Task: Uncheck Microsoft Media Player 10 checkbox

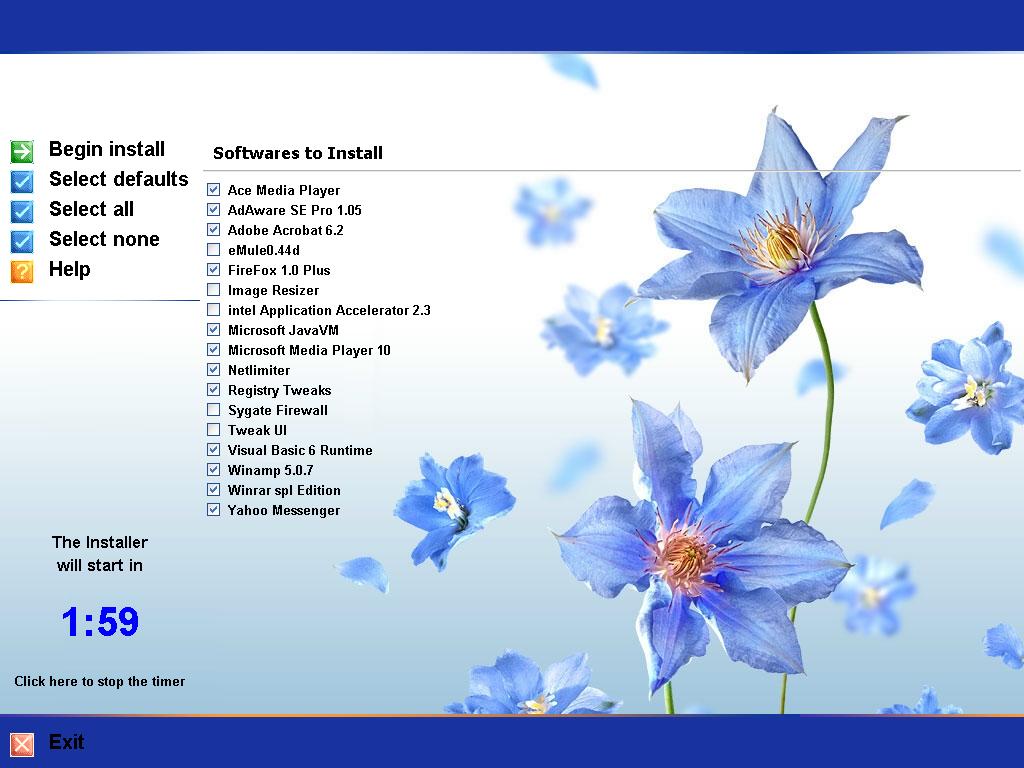Action: click(x=214, y=349)
